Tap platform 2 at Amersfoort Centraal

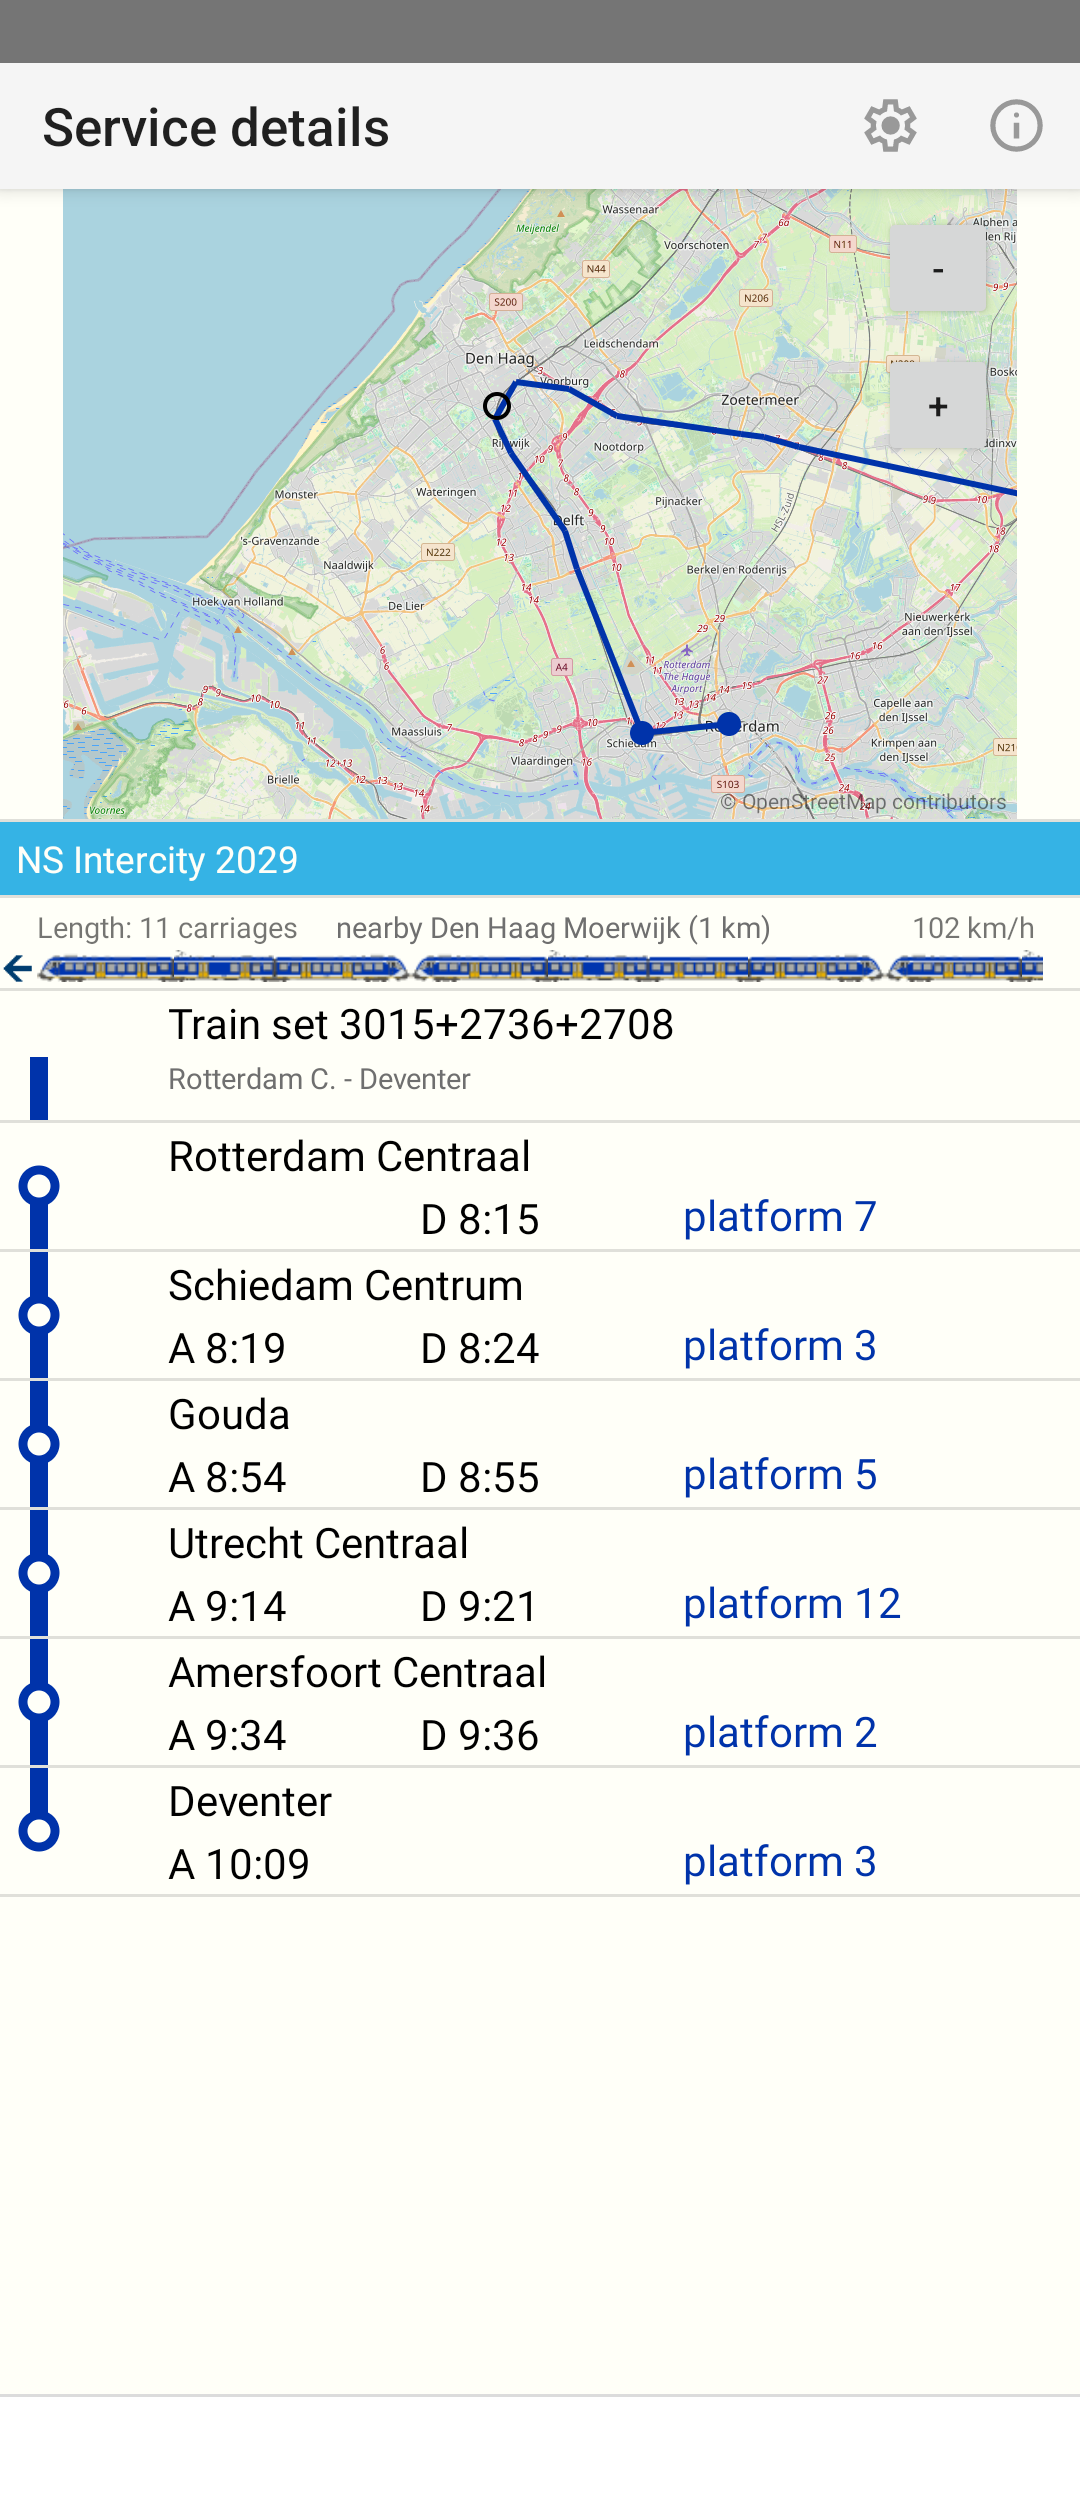coord(780,1733)
